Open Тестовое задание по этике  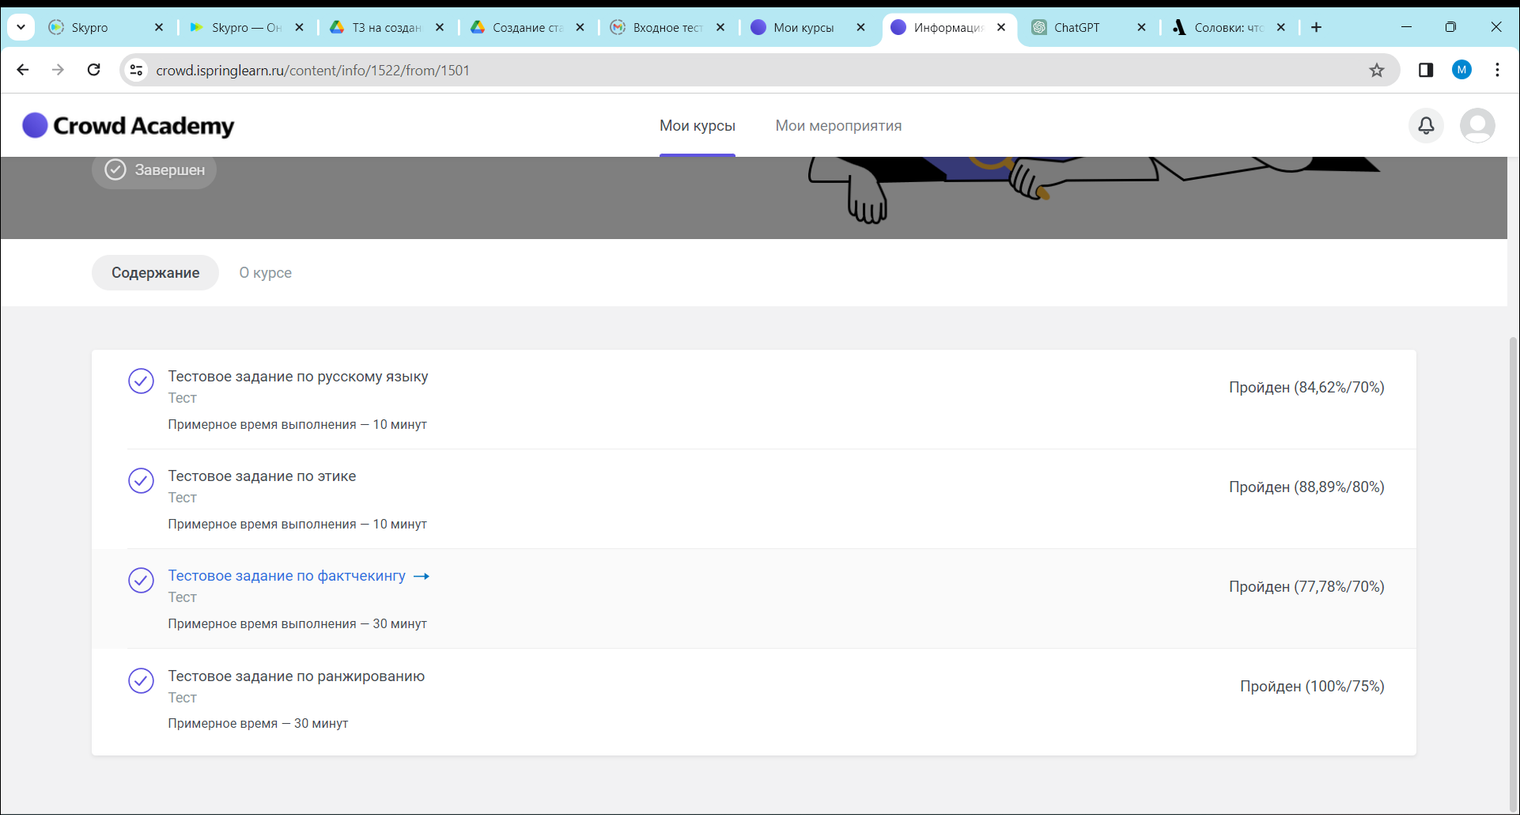[x=262, y=476]
